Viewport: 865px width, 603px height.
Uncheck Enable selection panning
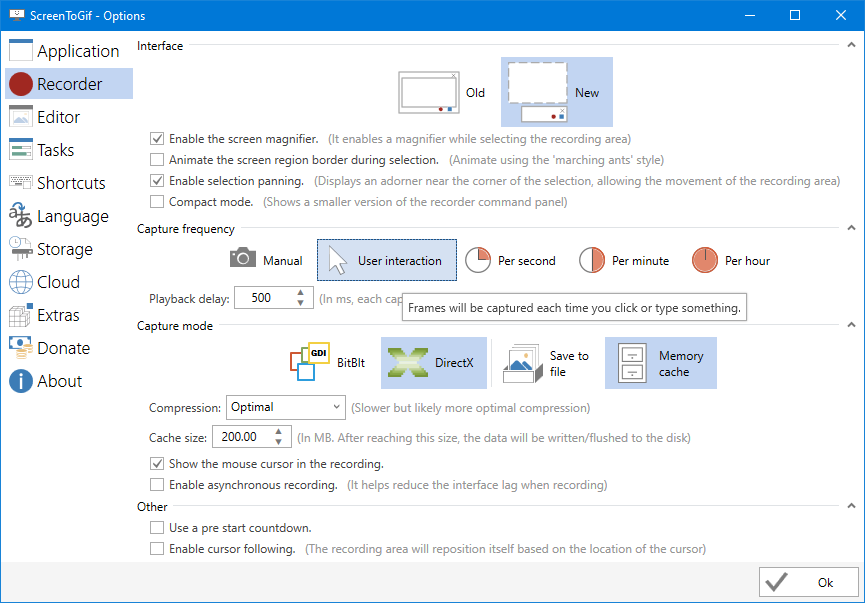[x=157, y=180]
